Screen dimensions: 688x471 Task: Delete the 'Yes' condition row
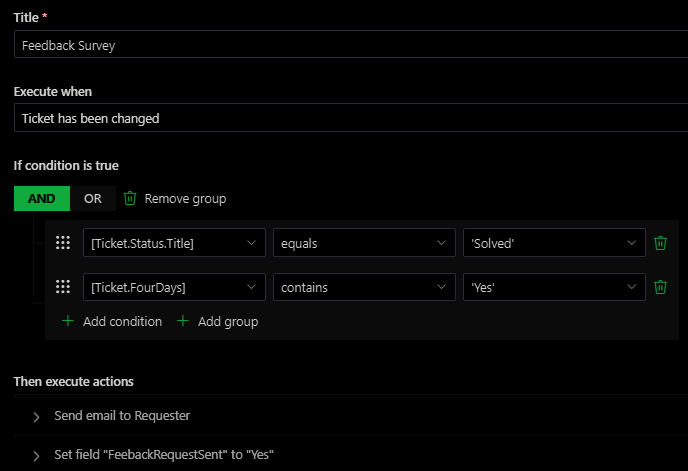(x=660, y=287)
